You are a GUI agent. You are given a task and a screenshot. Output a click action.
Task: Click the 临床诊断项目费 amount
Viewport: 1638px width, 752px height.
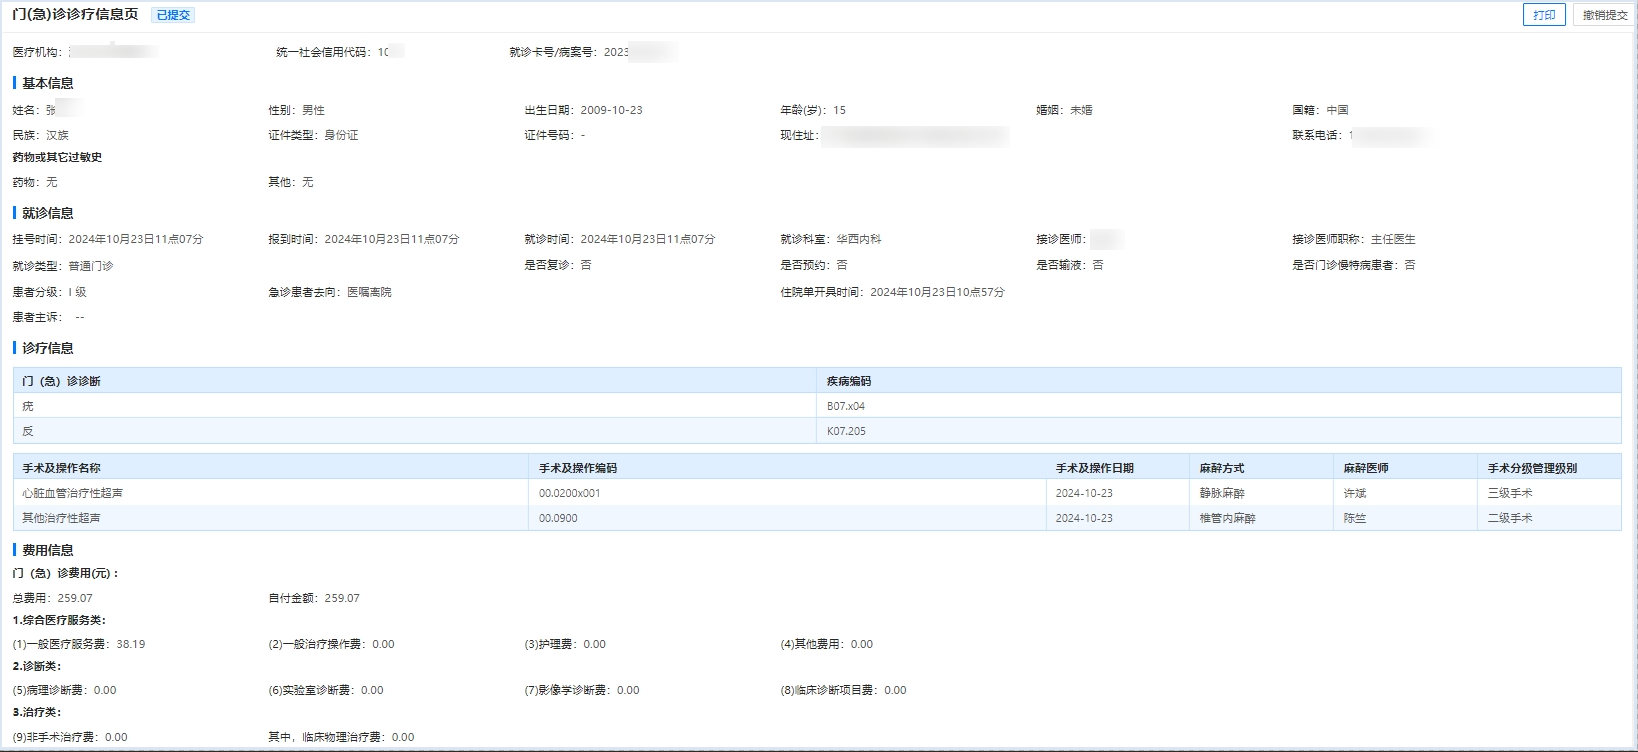[x=895, y=690]
